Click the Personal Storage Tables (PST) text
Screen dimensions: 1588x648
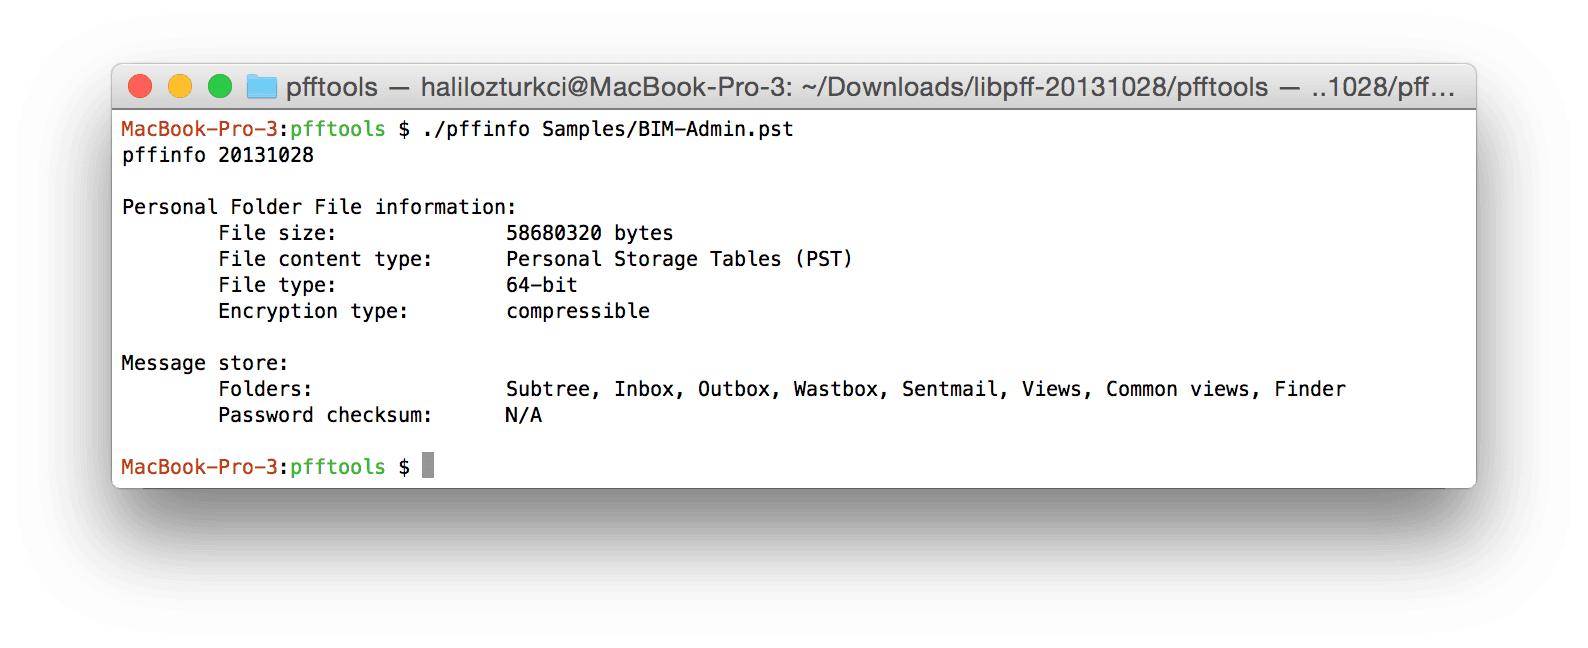[x=679, y=259]
